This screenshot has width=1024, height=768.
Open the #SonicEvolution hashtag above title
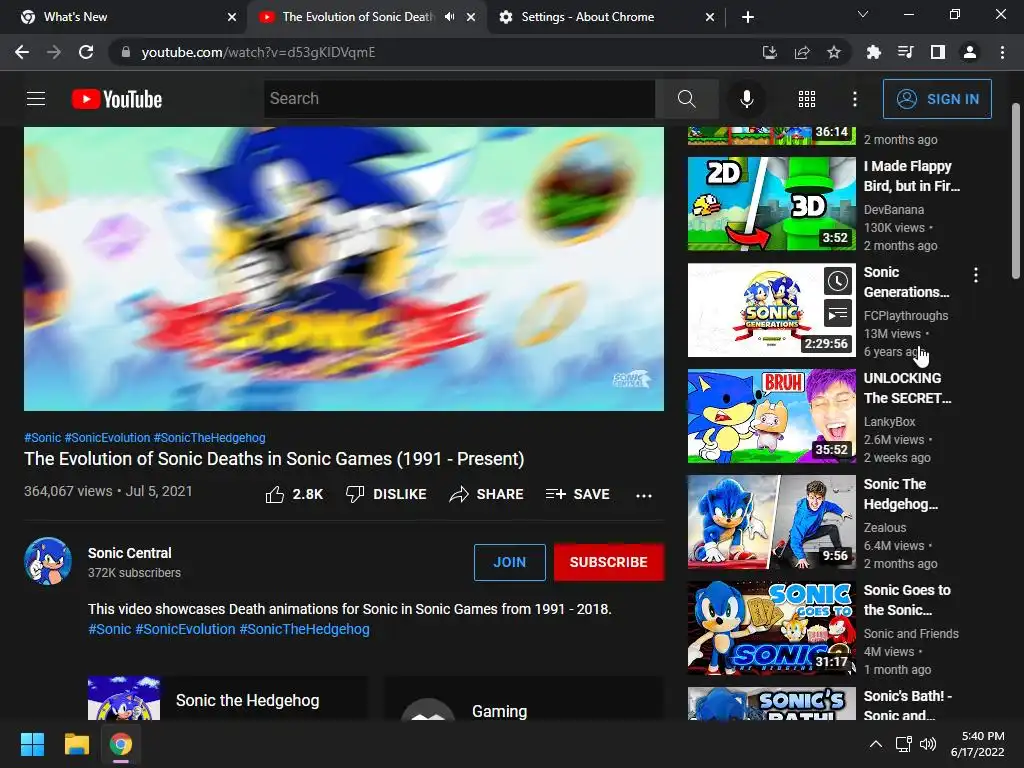pyautogui.click(x=107, y=438)
